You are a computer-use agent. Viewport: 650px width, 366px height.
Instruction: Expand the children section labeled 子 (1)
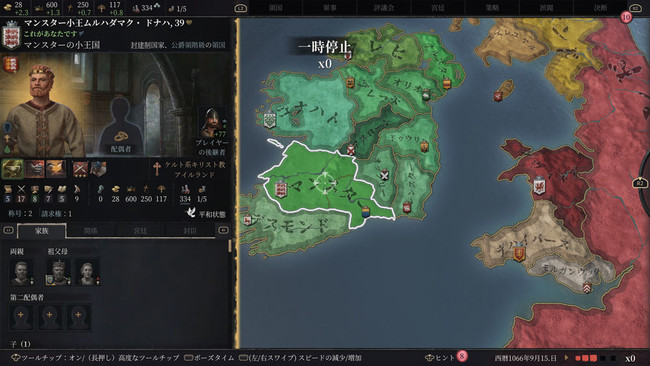(x=21, y=344)
